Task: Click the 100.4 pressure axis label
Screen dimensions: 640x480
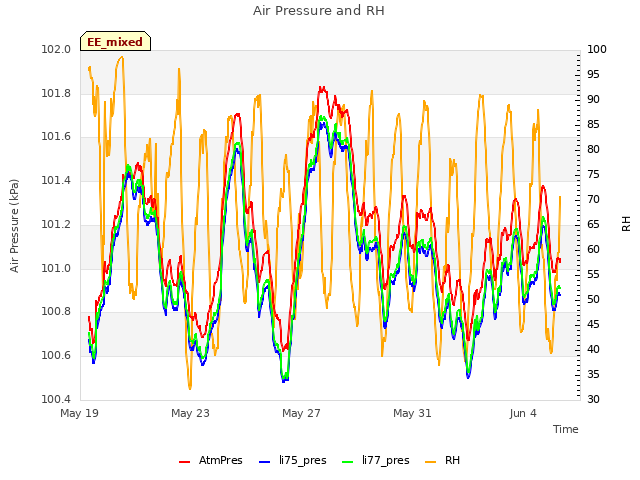Action: [56, 399]
